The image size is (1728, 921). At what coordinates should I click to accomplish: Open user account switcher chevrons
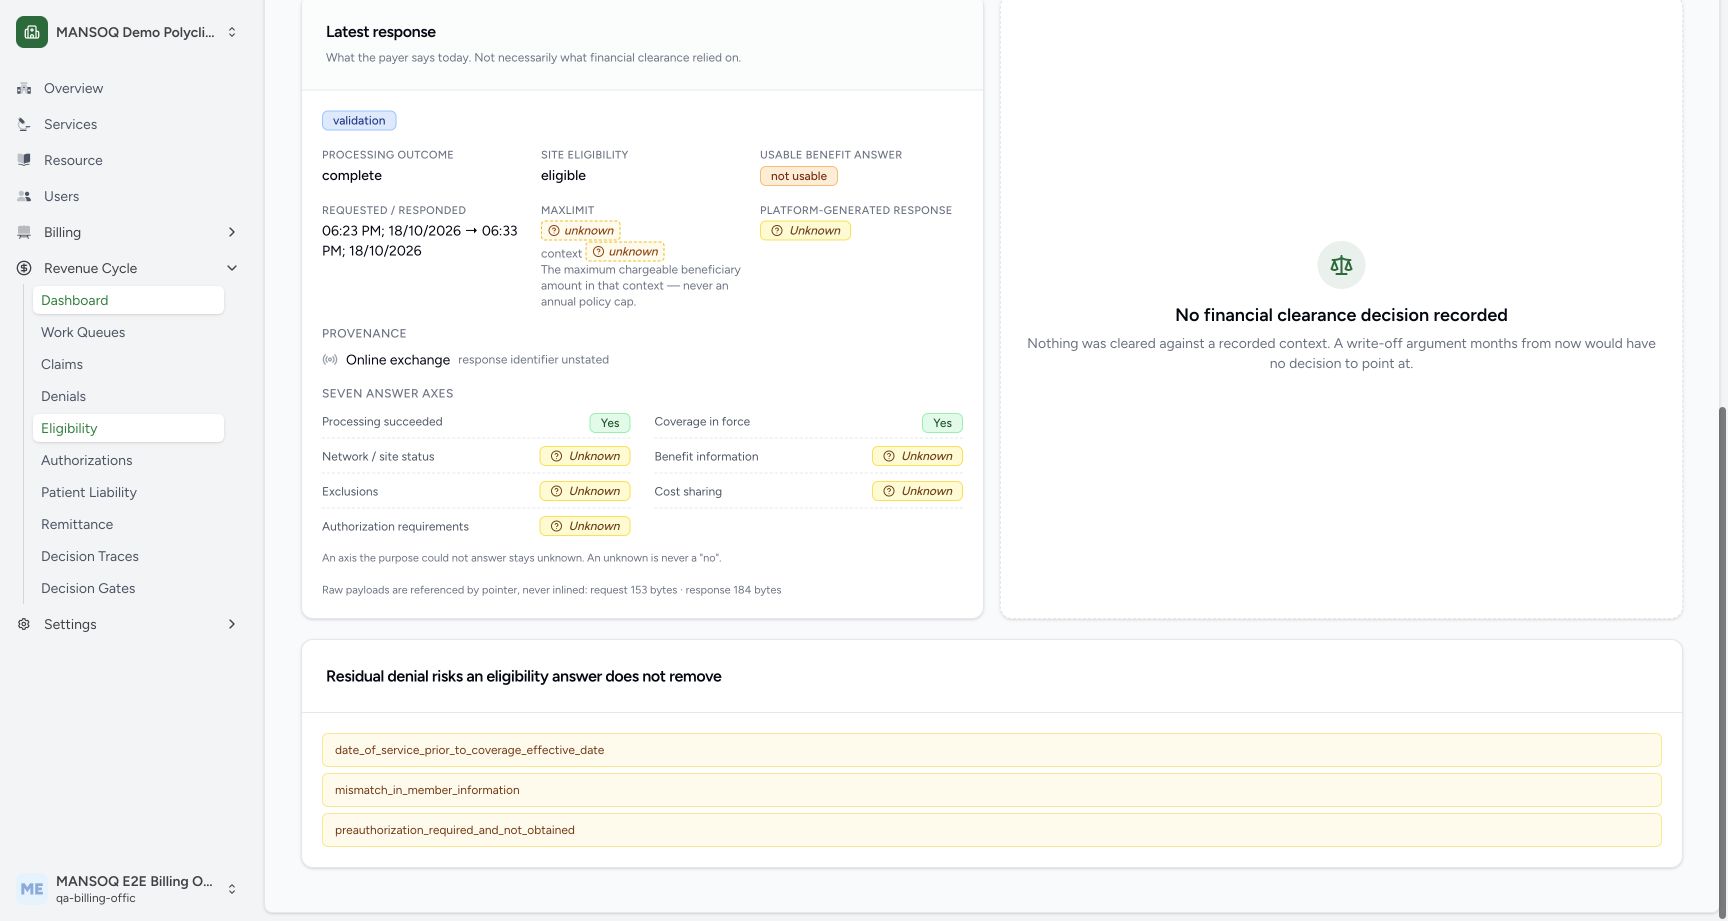pyautogui.click(x=232, y=889)
